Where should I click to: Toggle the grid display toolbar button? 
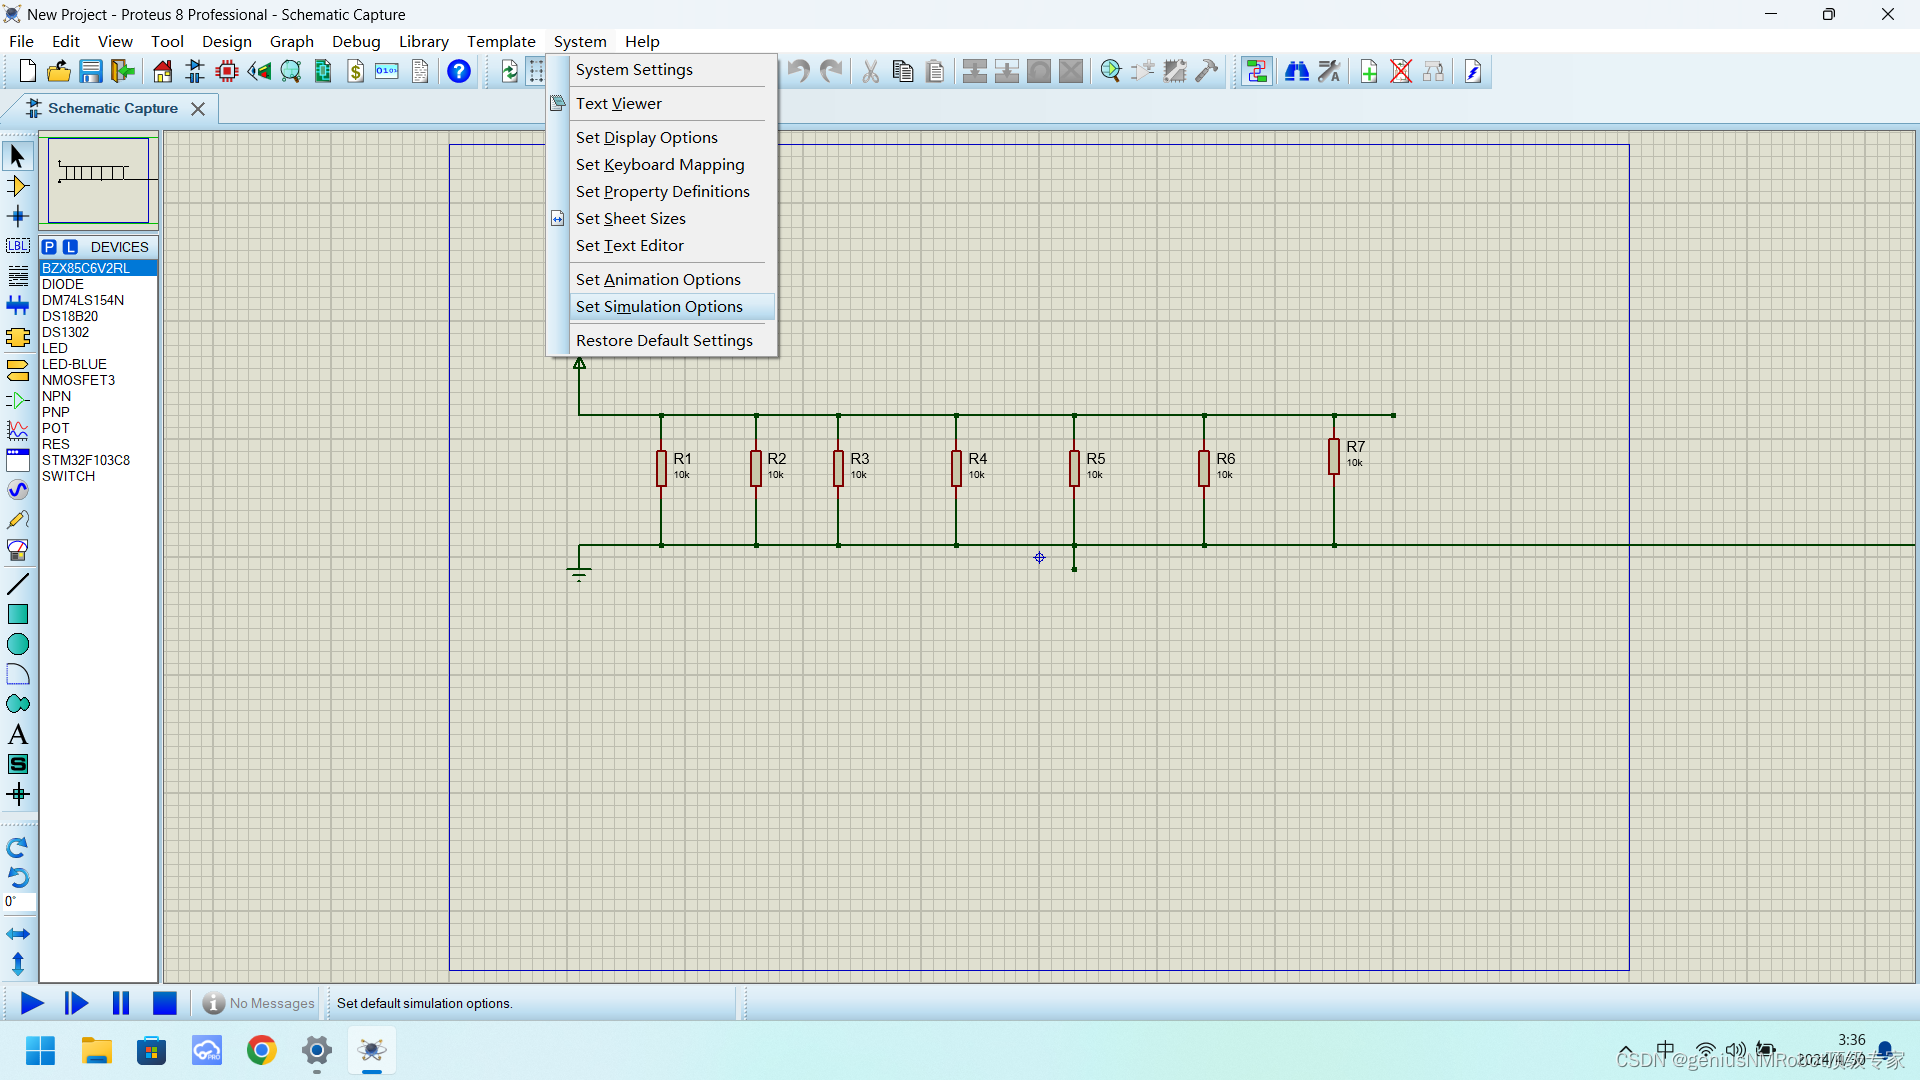(537, 71)
